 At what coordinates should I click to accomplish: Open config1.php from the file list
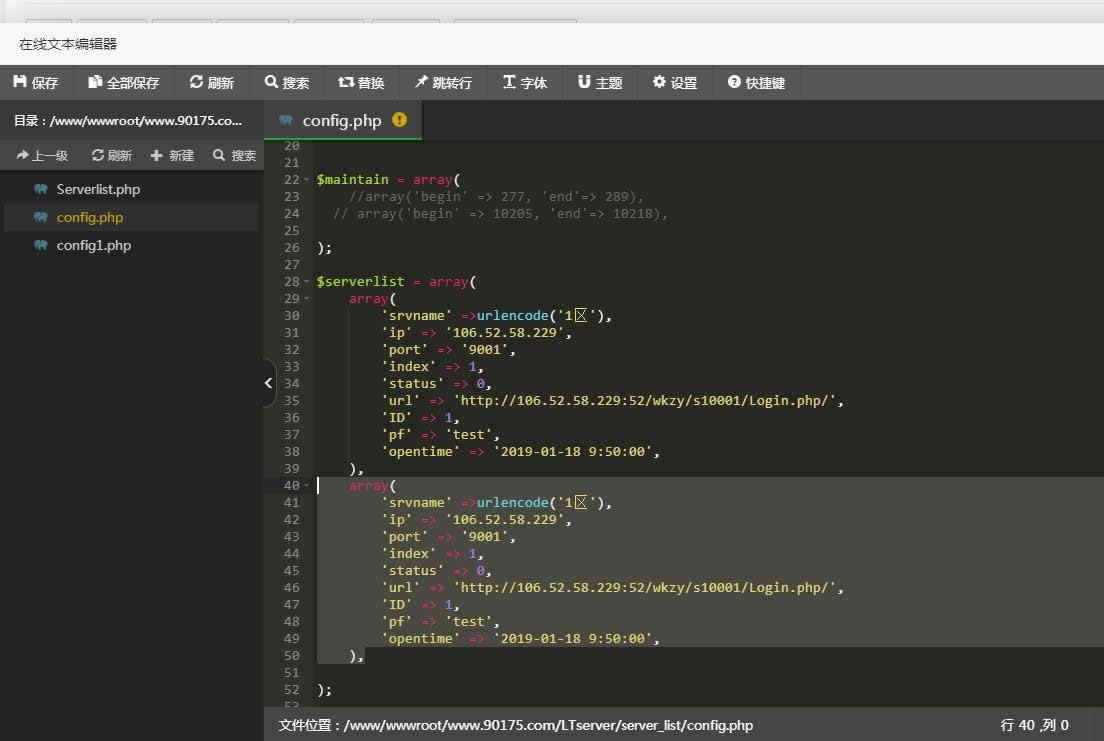(93, 245)
